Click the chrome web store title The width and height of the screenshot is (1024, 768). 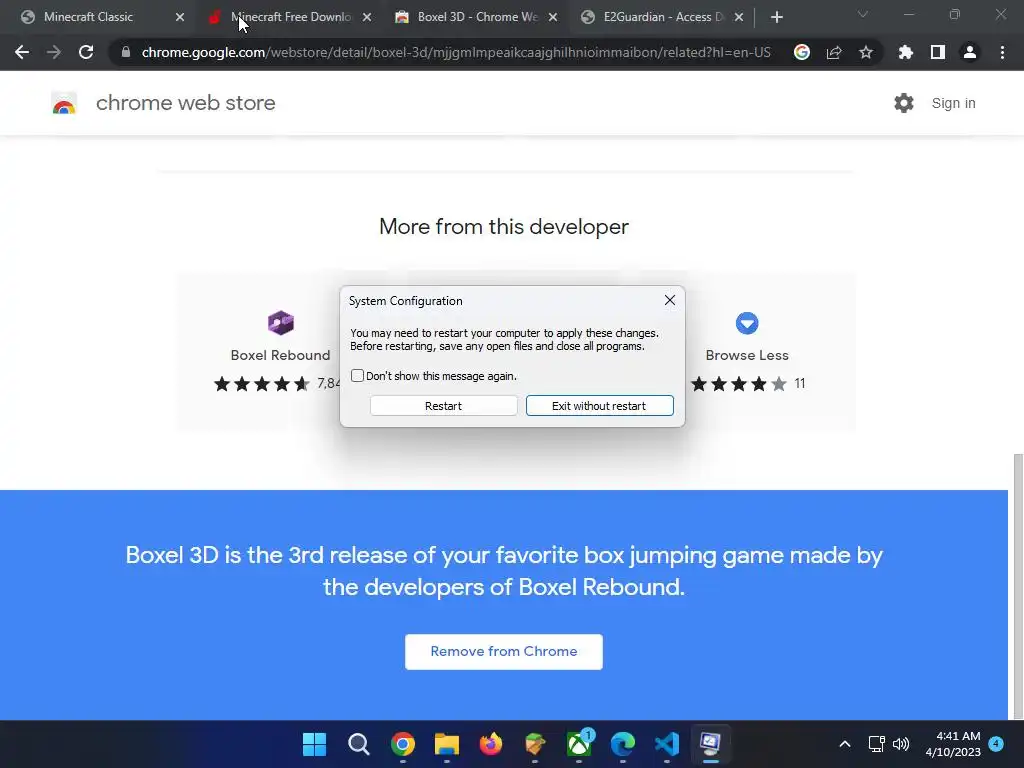click(x=185, y=103)
